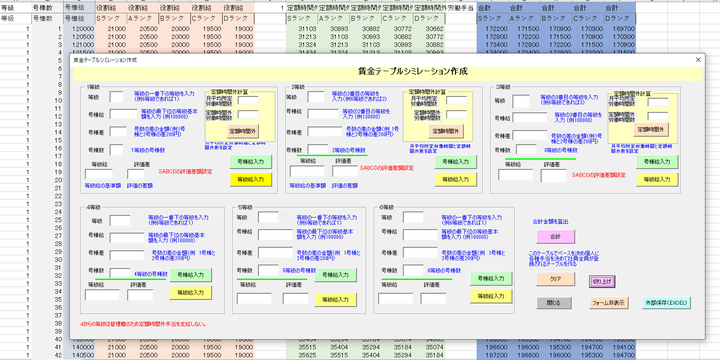720x360 pixels.
Task: Click the 外部保存(EXCEL) button
Action: pyautogui.click(x=666, y=303)
